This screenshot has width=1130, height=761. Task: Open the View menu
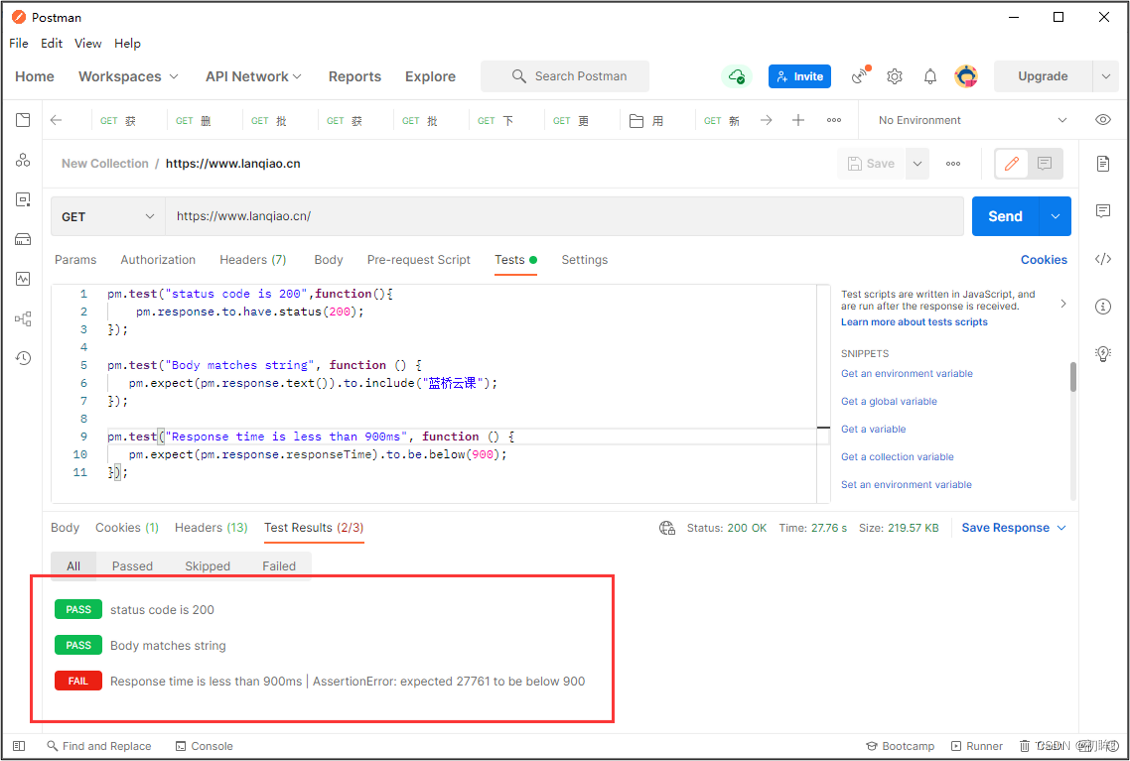[x=88, y=43]
